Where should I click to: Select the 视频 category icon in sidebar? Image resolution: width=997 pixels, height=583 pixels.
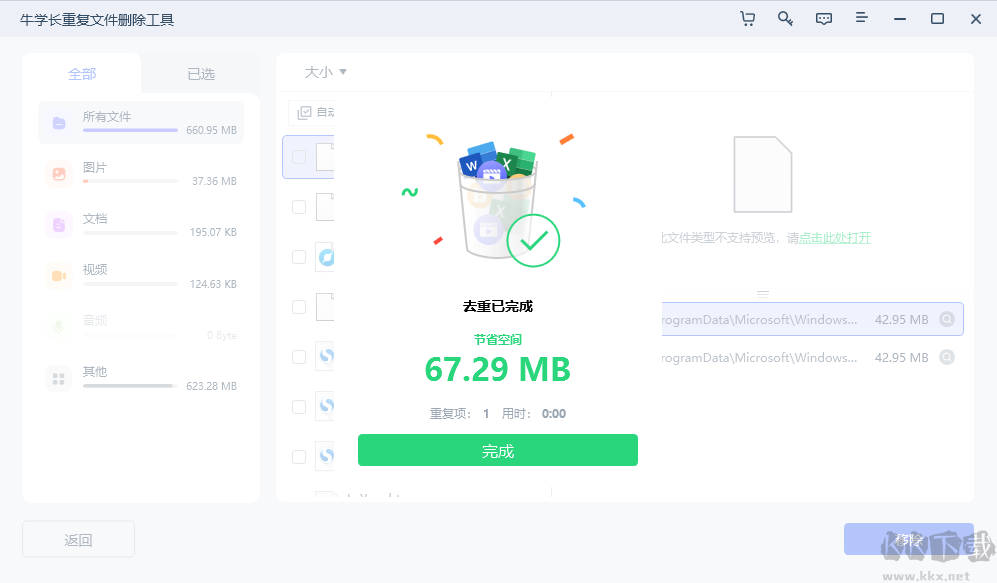[x=56, y=274]
